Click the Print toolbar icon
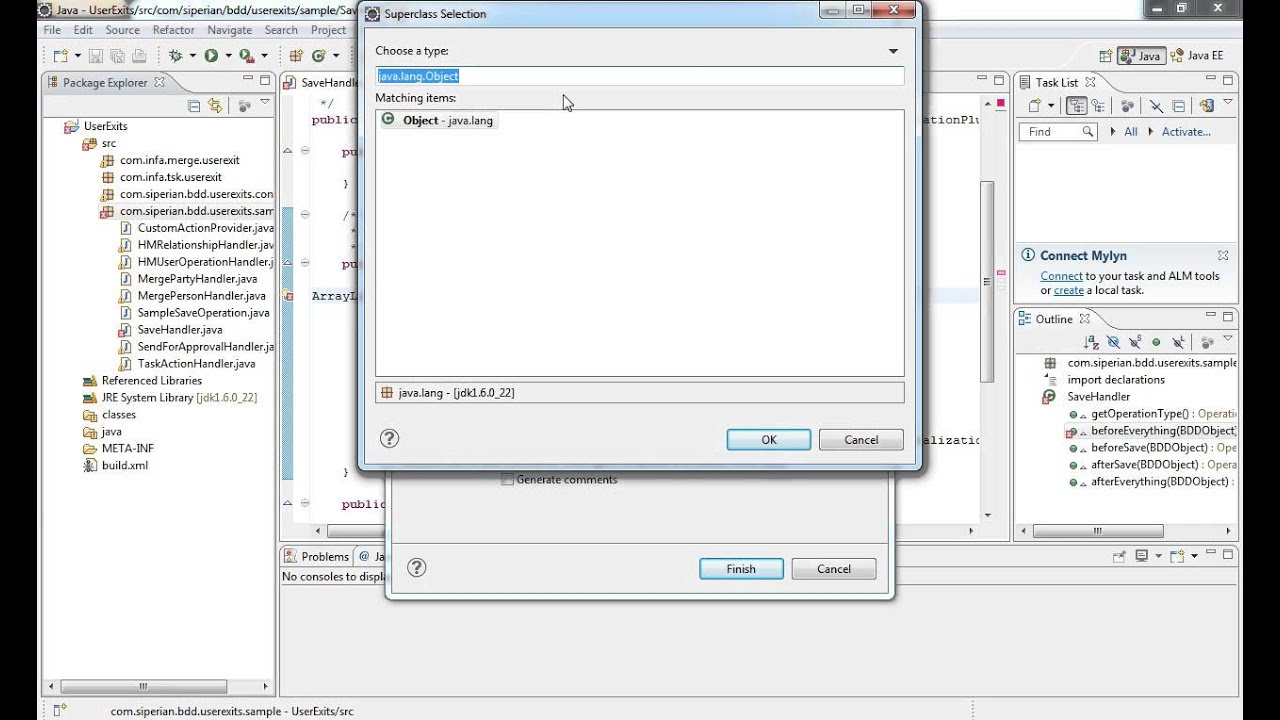This screenshot has width=1280, height=720. 139,56
